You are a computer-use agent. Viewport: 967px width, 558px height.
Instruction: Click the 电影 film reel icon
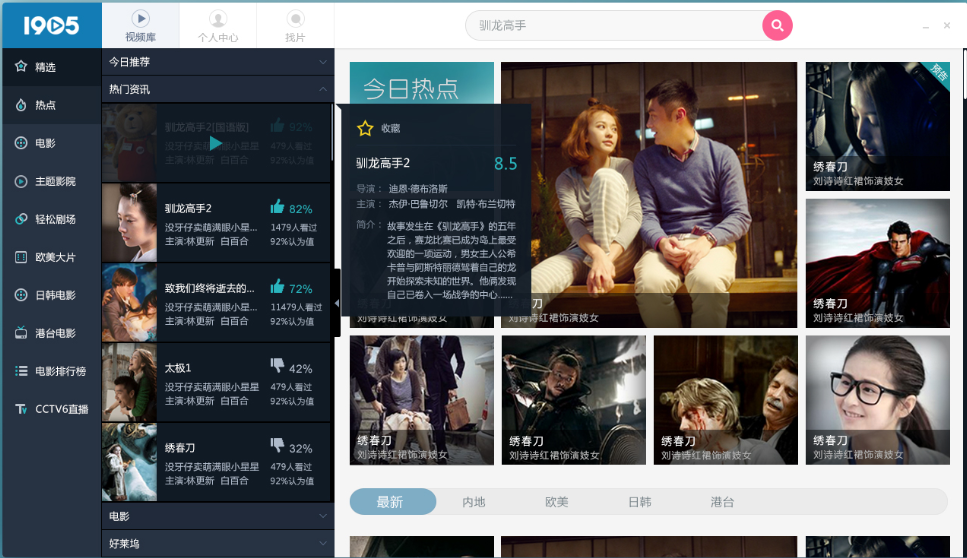pos(21,143)
